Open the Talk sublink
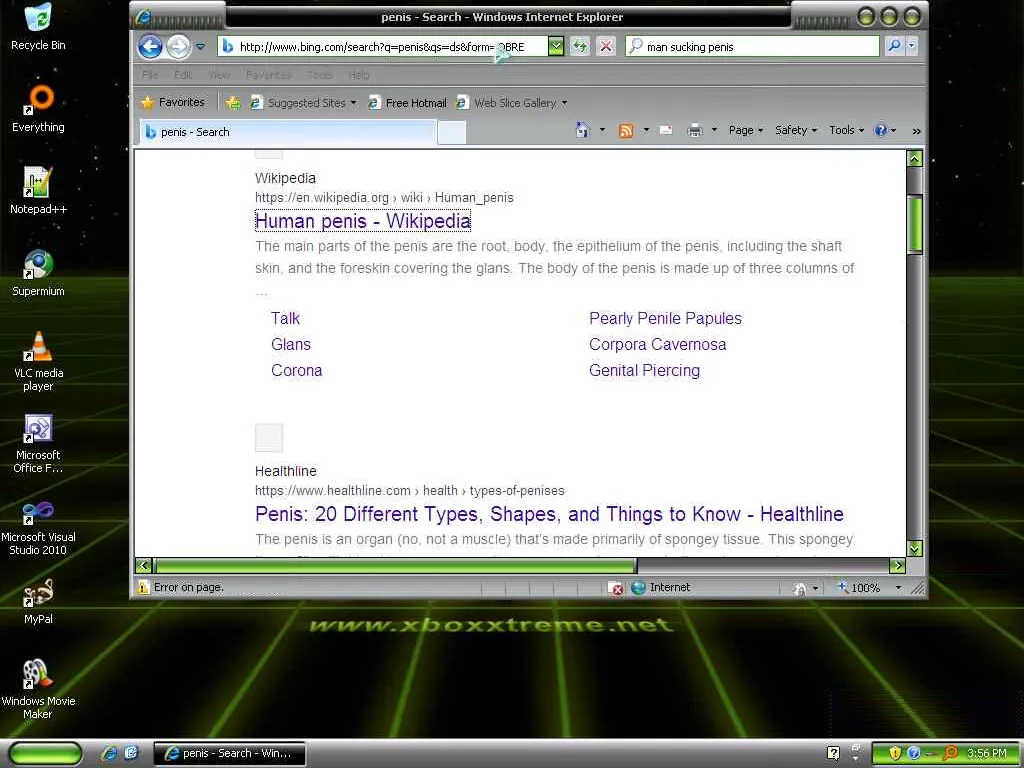The image size is (1024, 768). pos(285,318)
